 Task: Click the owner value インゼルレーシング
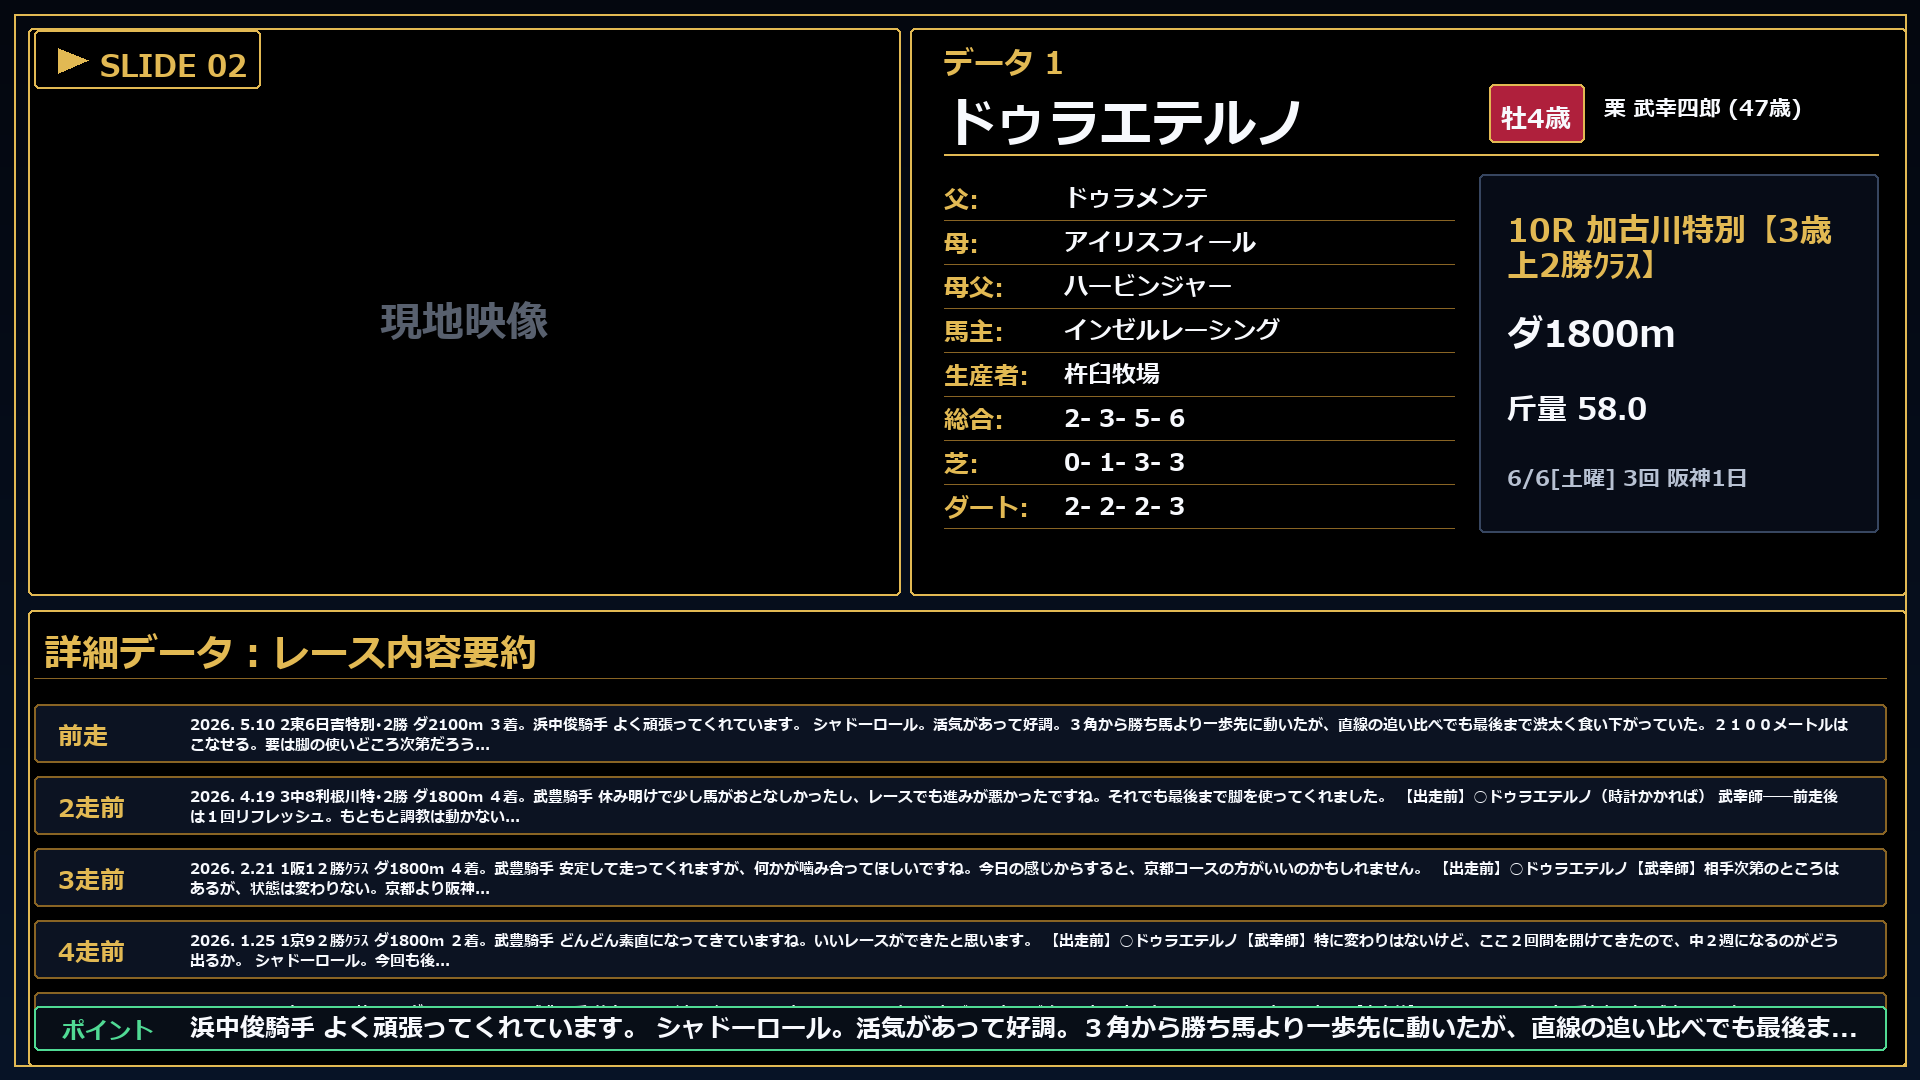pyautogui.click(x=1172, y=330)
